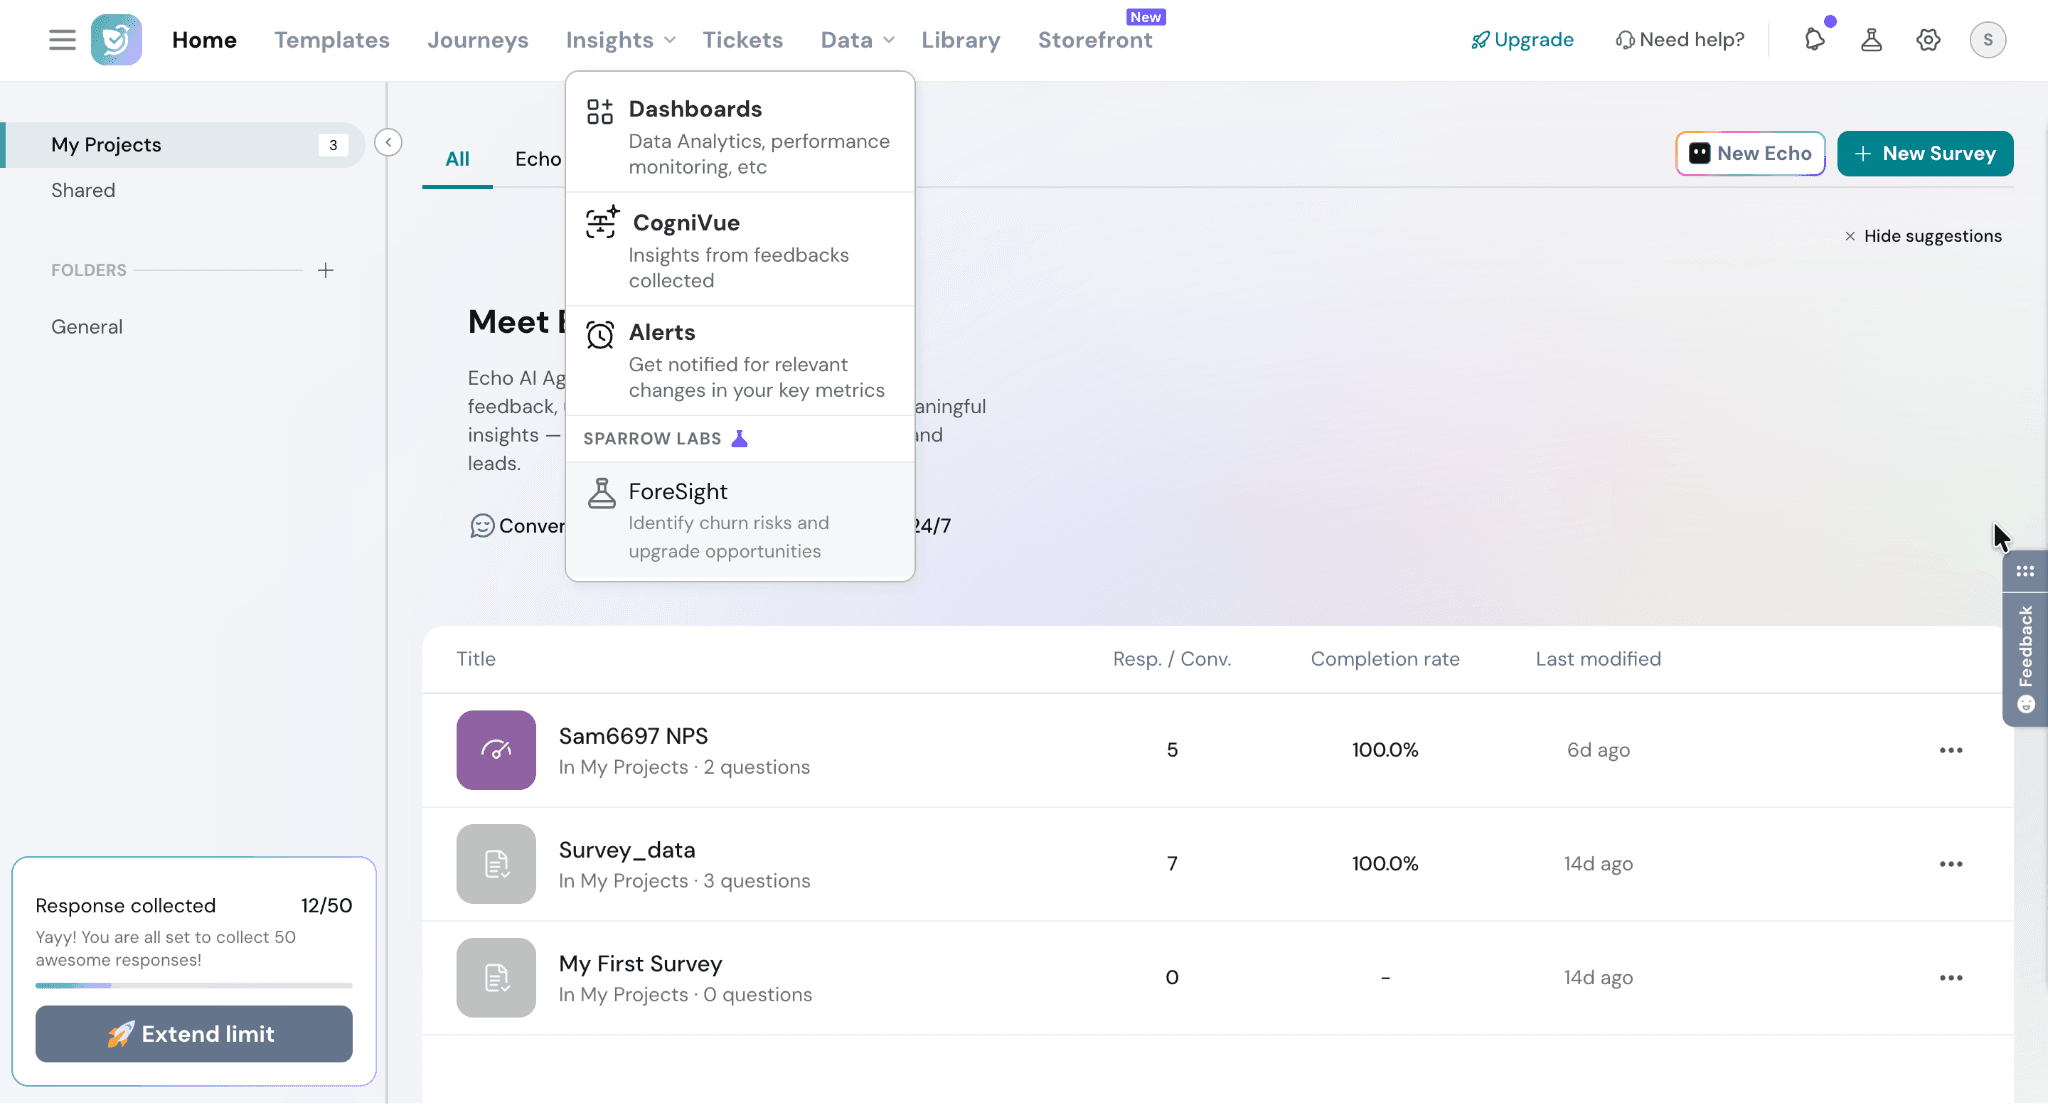The image size is (2048, 1104).
Task: Click the 12/50 response count
Action: coord(326,906)
